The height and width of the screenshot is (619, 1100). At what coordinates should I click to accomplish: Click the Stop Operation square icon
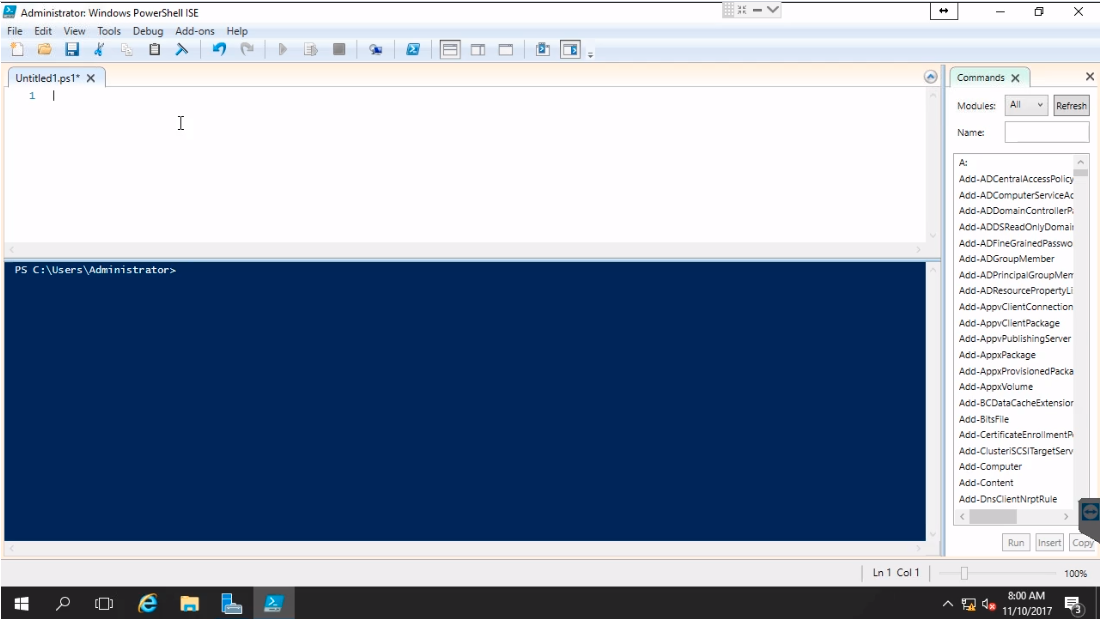339,49
